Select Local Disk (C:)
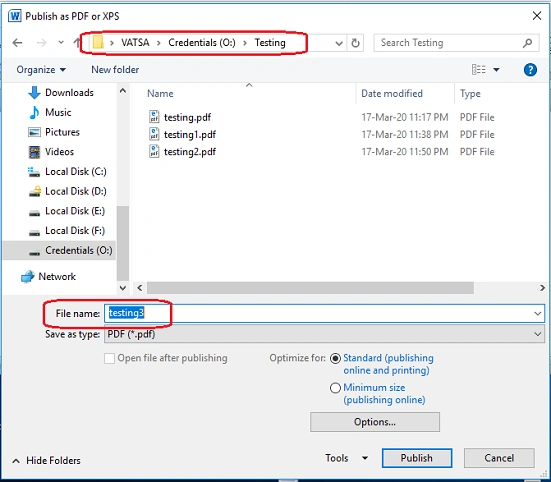Viewport: 551px width, 482px height. point(67,171)
